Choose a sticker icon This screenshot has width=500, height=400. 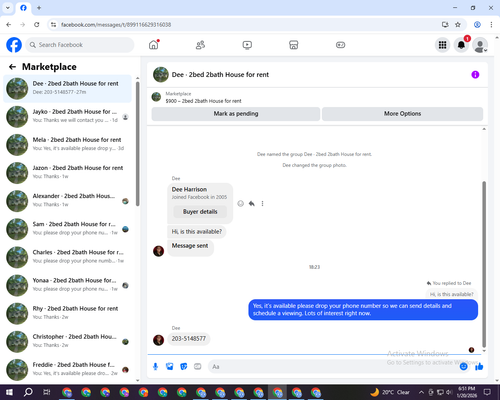click(184, 367)
